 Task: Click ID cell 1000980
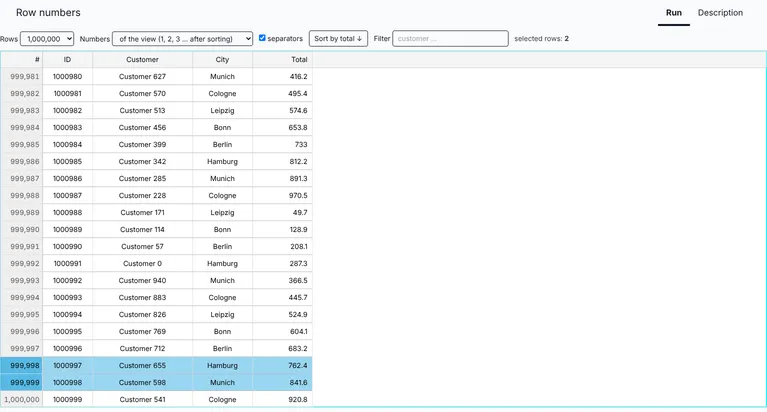[68, 77]
